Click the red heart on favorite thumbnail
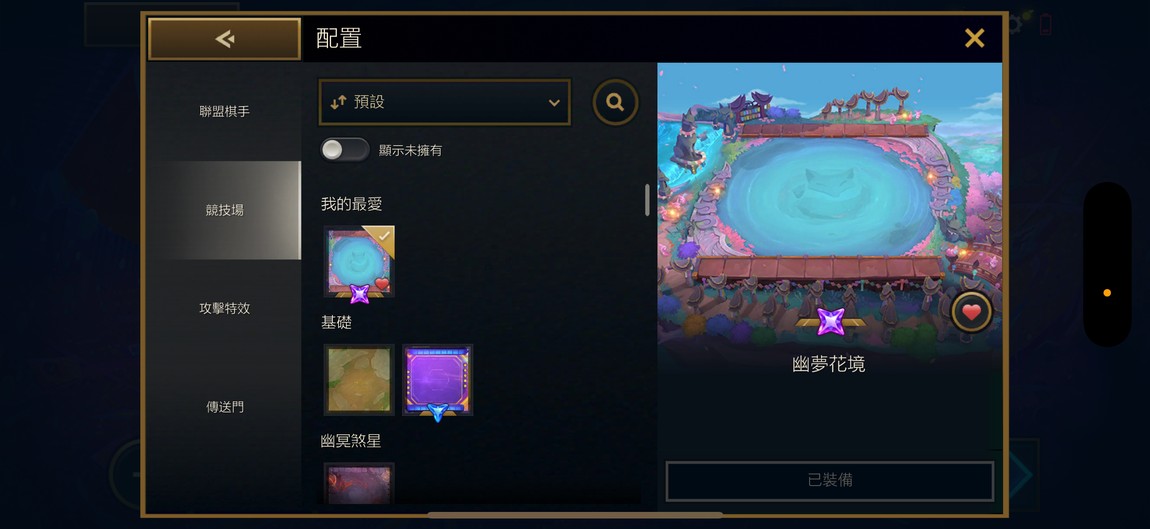 [x=381, y=284]
